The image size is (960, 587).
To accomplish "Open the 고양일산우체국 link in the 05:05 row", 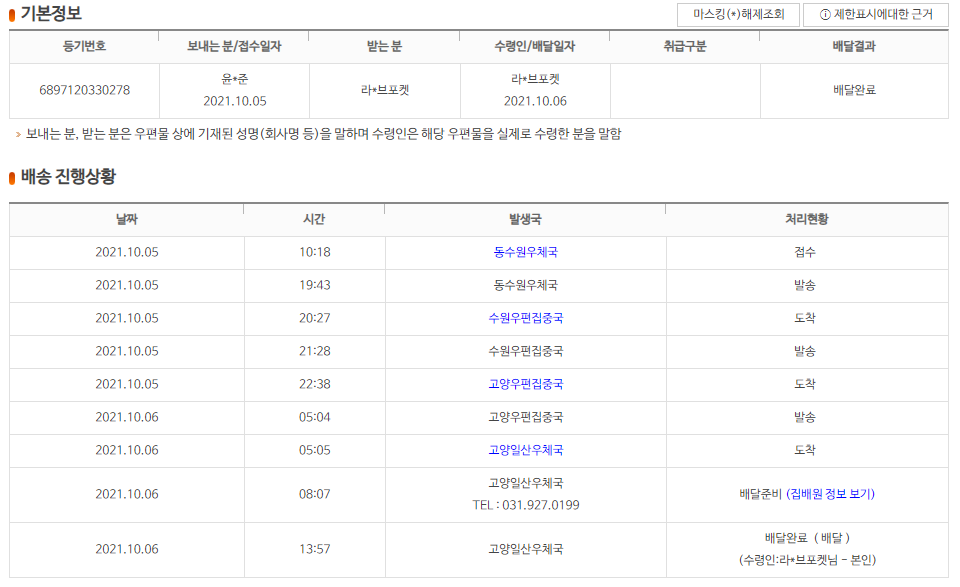I will 525,451.
